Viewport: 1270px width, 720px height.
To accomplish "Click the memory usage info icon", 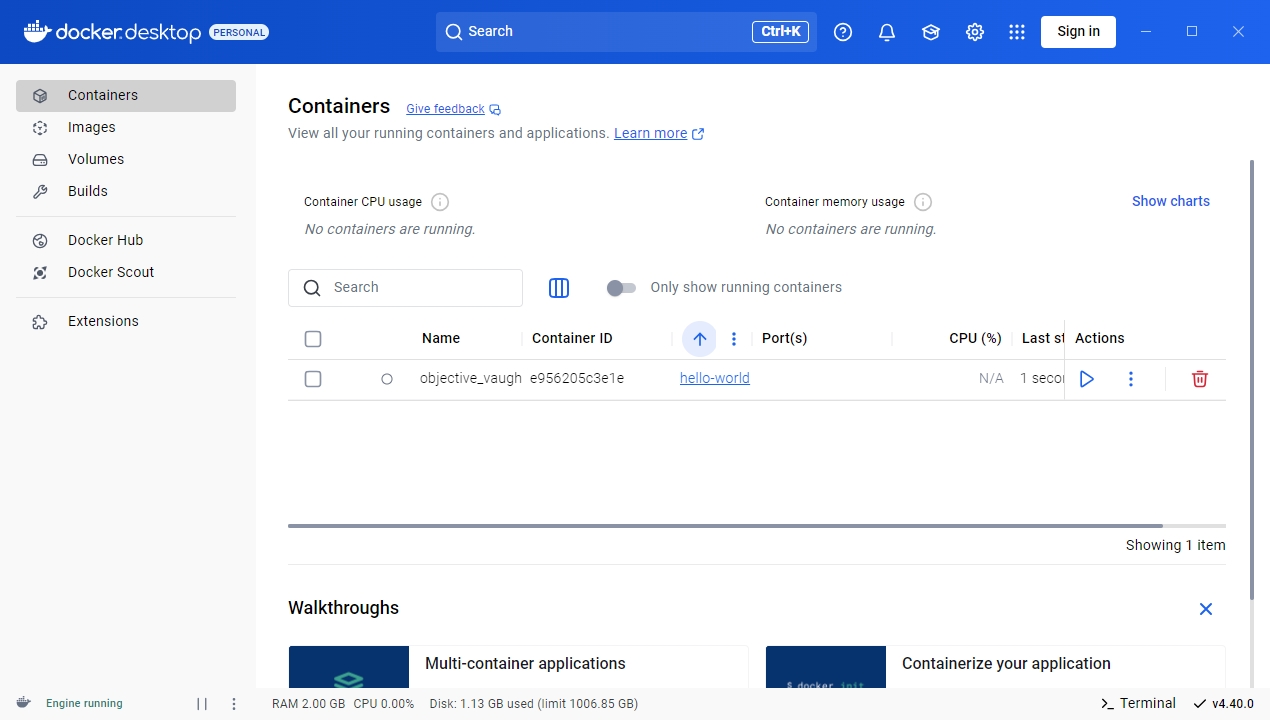I will 923,202.
